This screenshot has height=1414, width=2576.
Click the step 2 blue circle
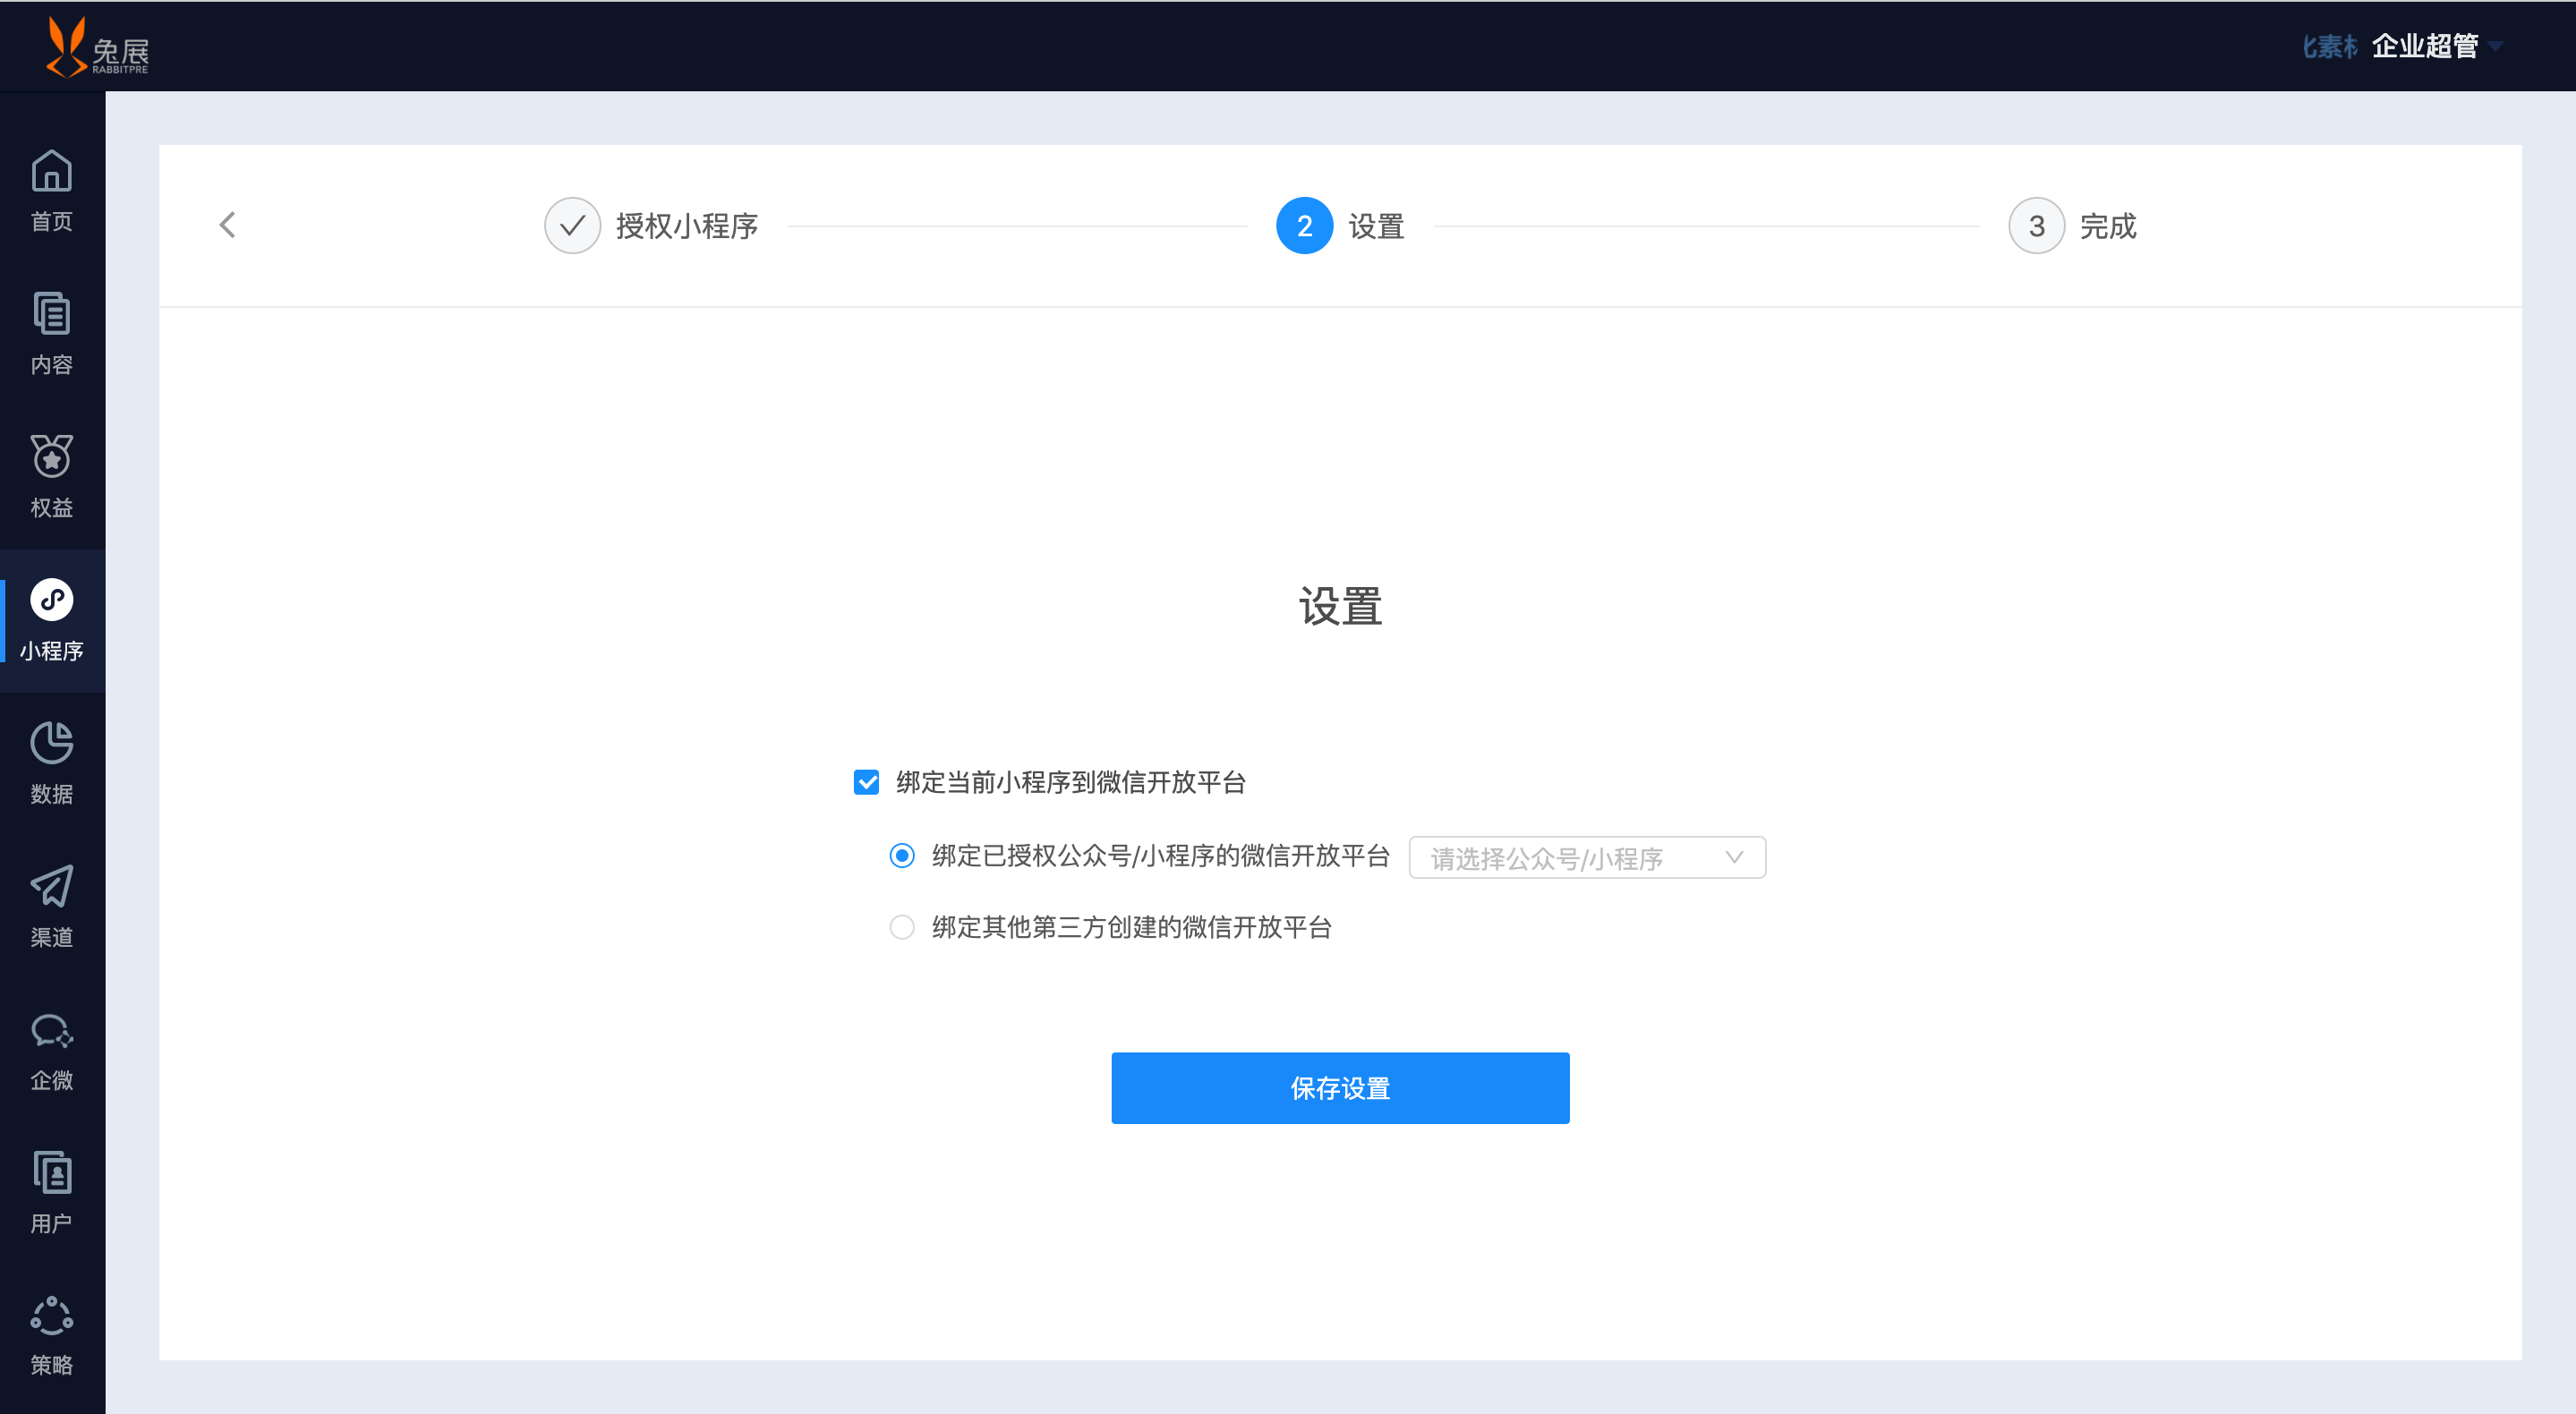(x=1304, y=226)
